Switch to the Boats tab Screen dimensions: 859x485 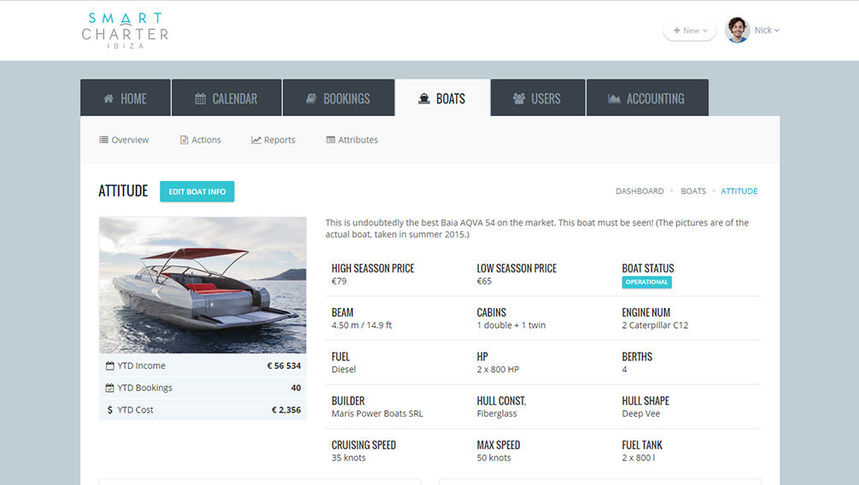click(442, 99)
